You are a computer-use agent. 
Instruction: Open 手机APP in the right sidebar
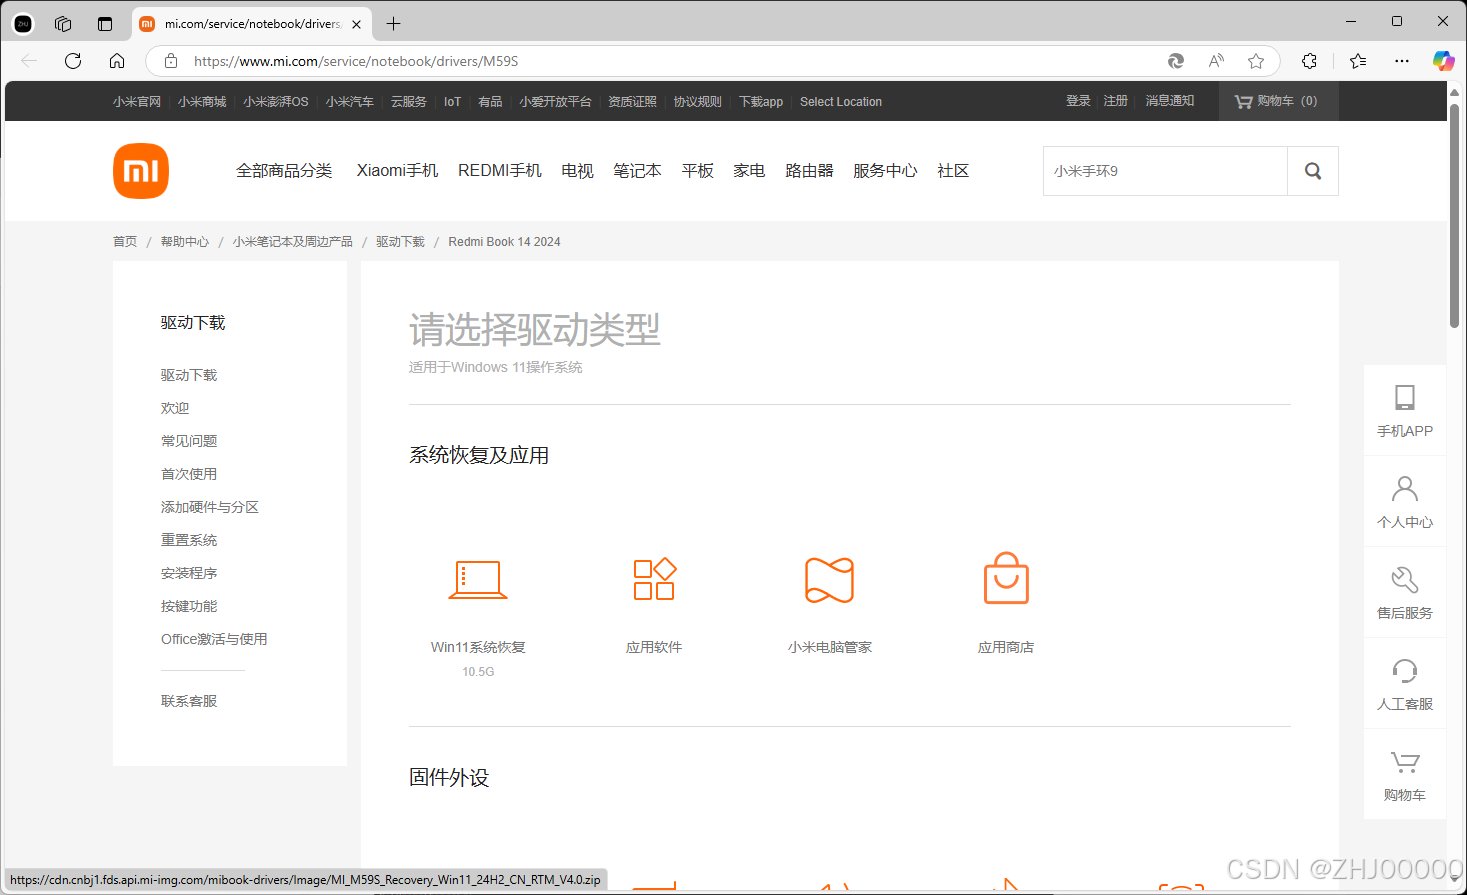tap(1405, 411)
